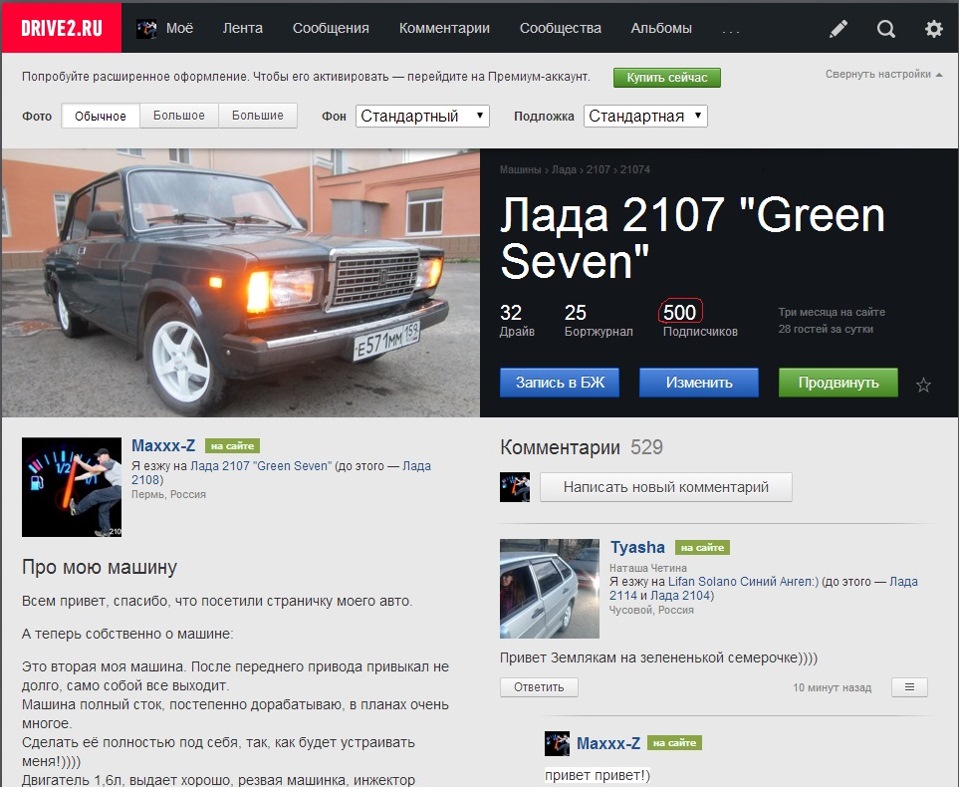Open the search magnifier icon
The width and height of the screenshot is (960, 788).
(x=885, y=28)
